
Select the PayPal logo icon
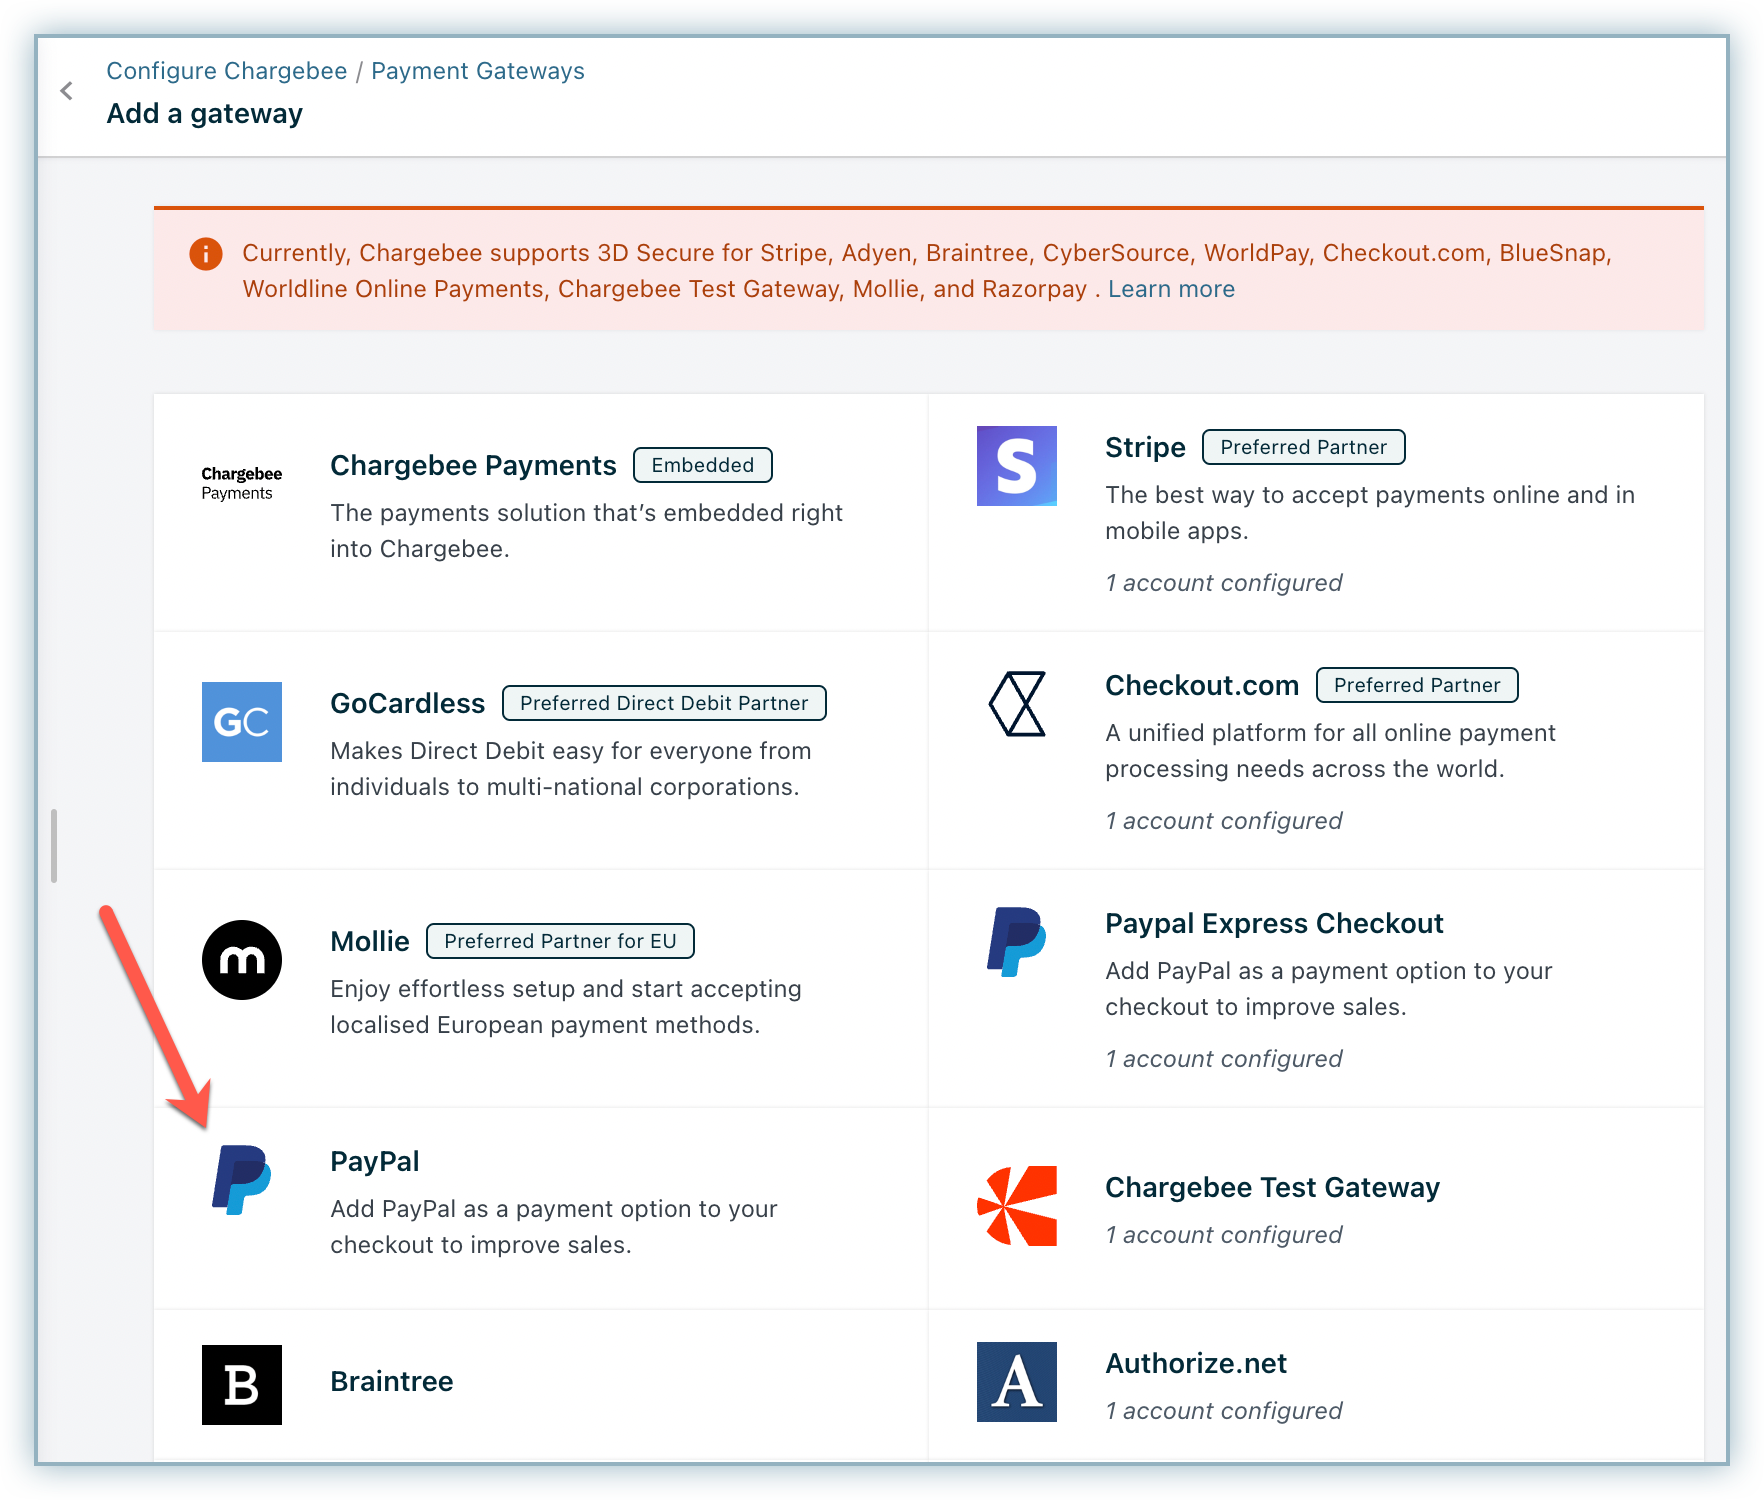(x=241, y=1180)
